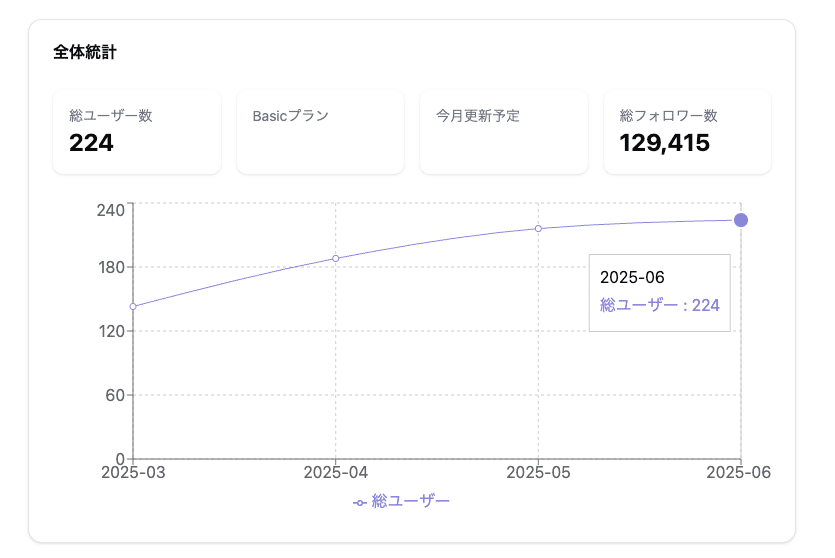Click the 2025-04 x-axis label
Screen dimensions: 835x558
(x=336, y=472)
